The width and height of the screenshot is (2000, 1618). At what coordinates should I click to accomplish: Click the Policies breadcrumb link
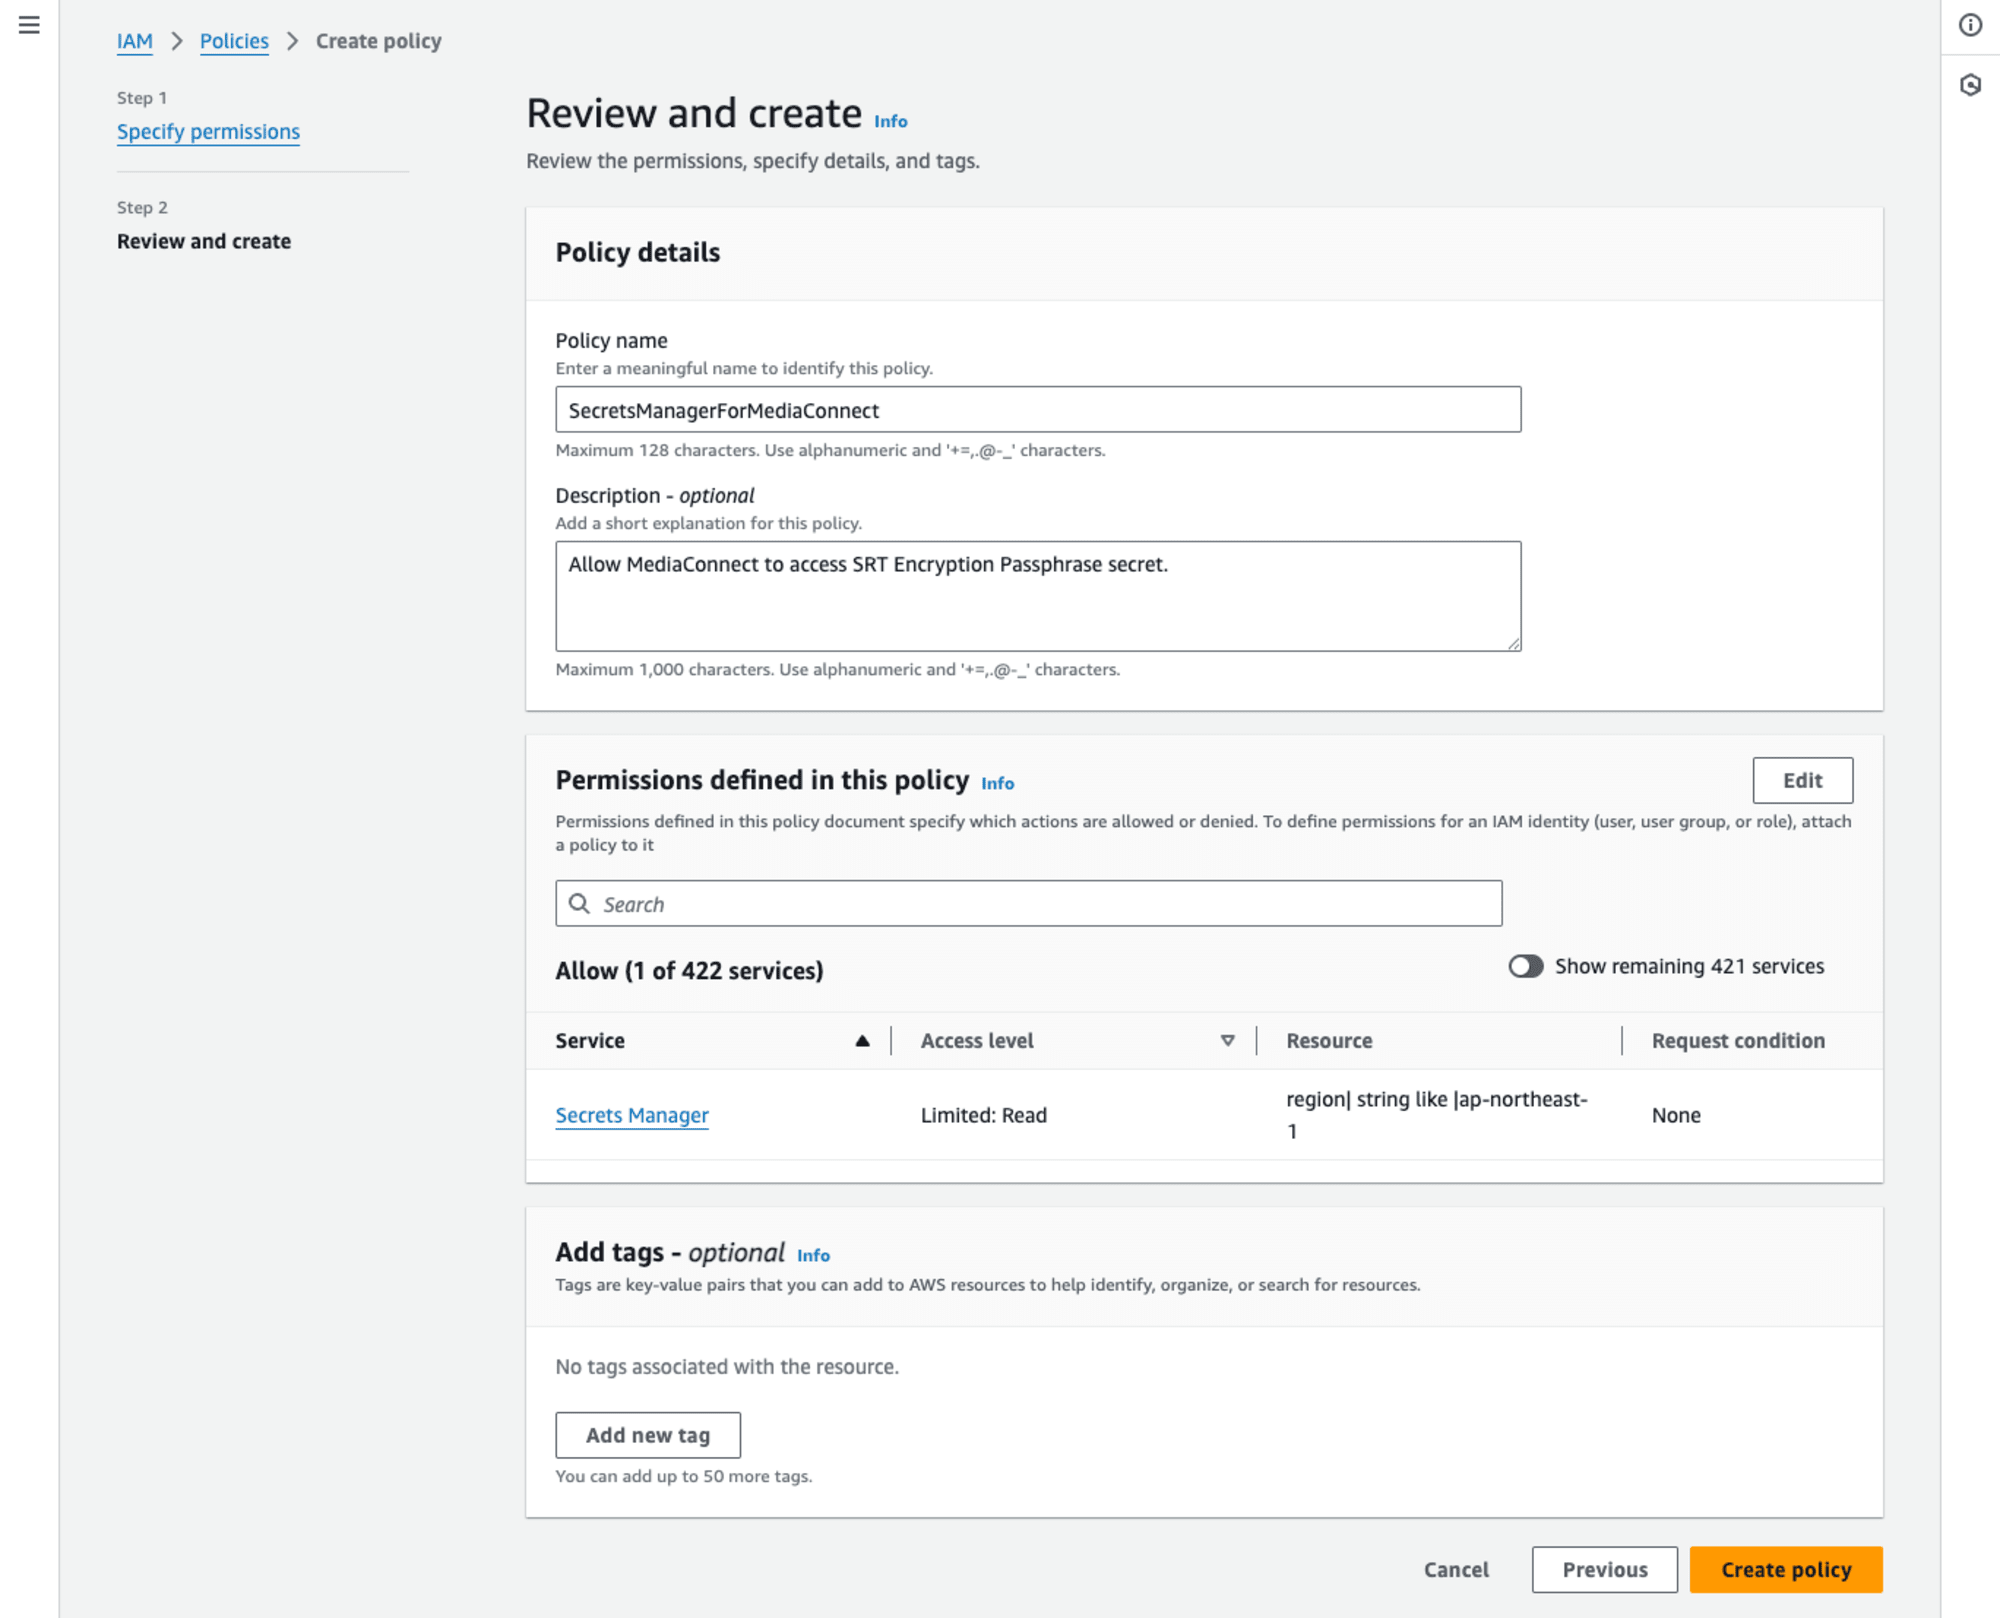[x=233, y=40]
